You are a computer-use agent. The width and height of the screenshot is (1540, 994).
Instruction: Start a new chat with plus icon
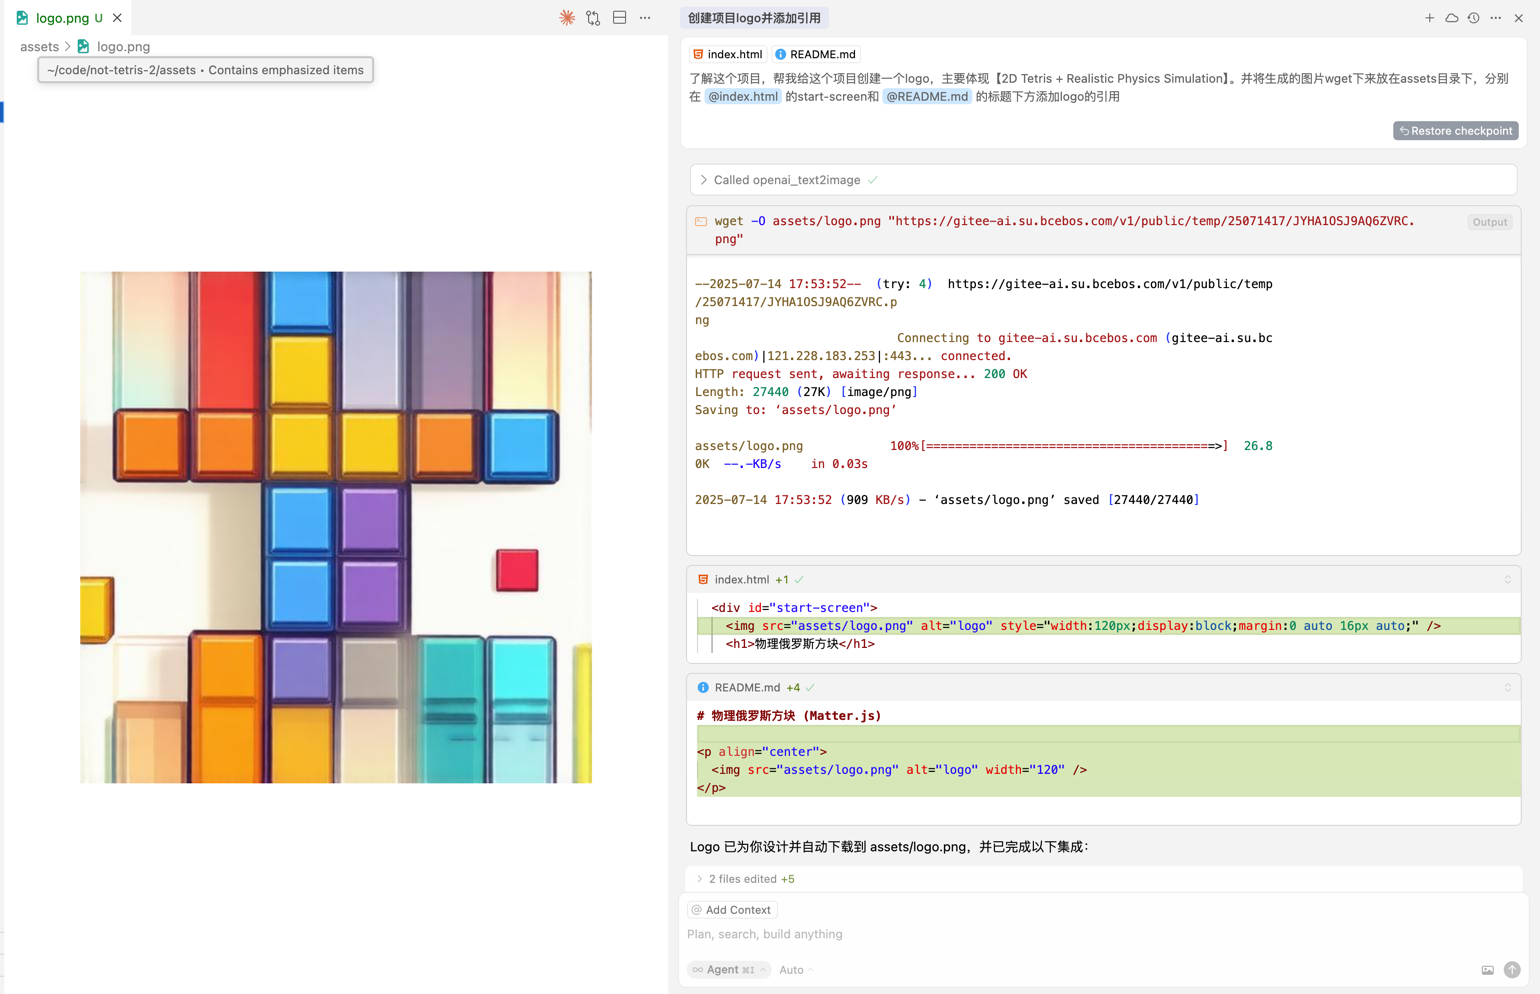(1429, 18)
